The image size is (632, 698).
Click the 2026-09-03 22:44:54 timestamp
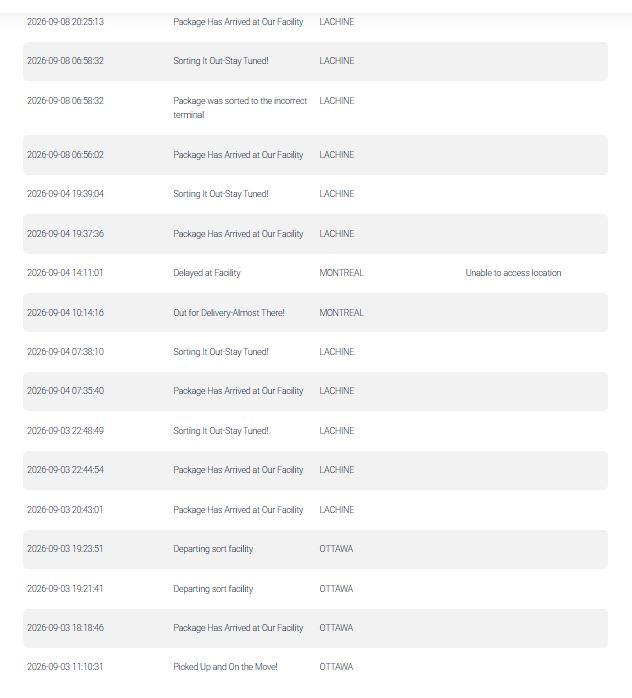pos(65,470)
